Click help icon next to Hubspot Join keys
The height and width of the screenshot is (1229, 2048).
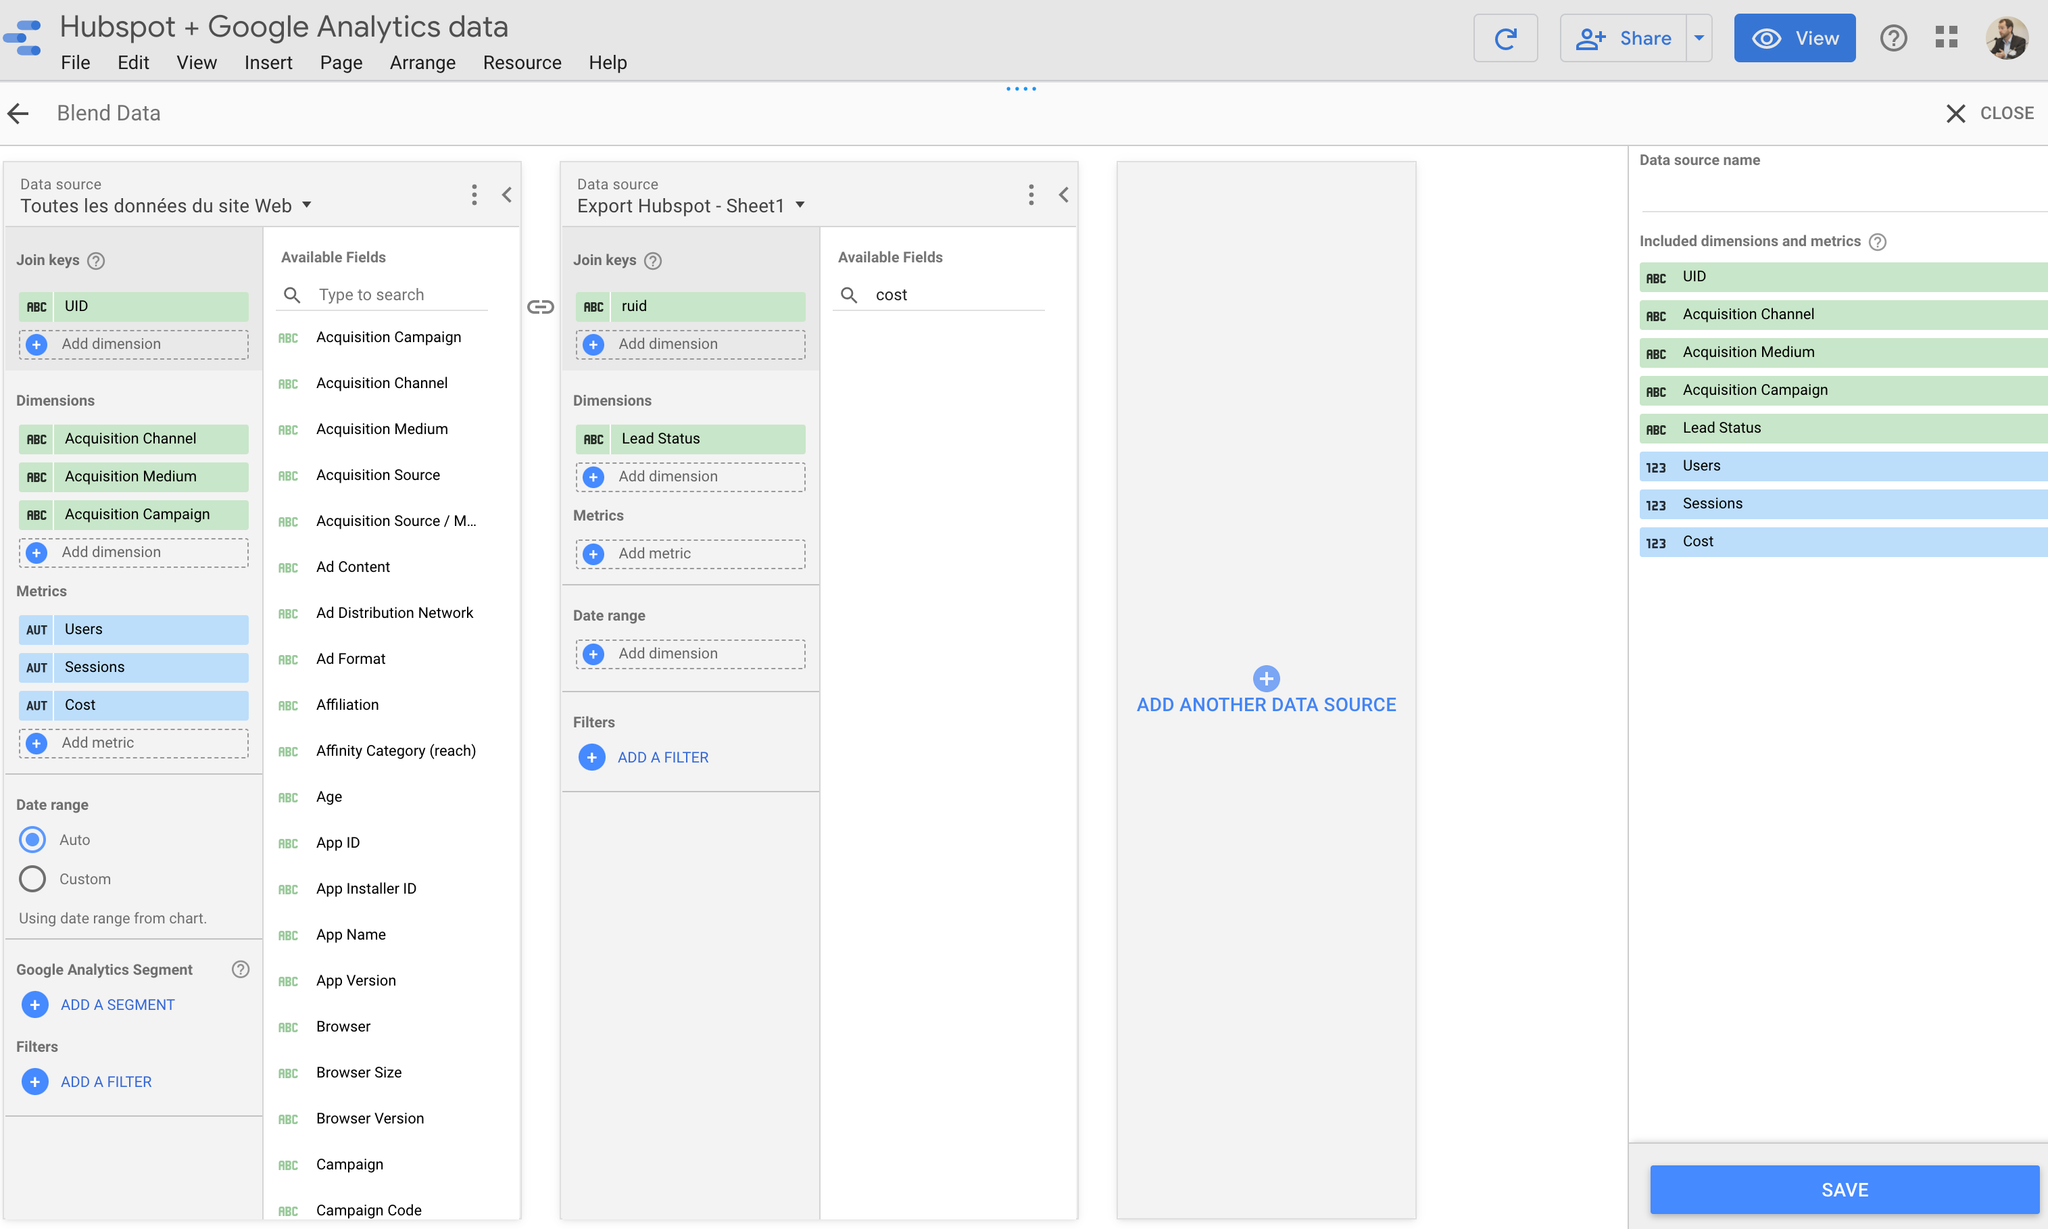653,261
